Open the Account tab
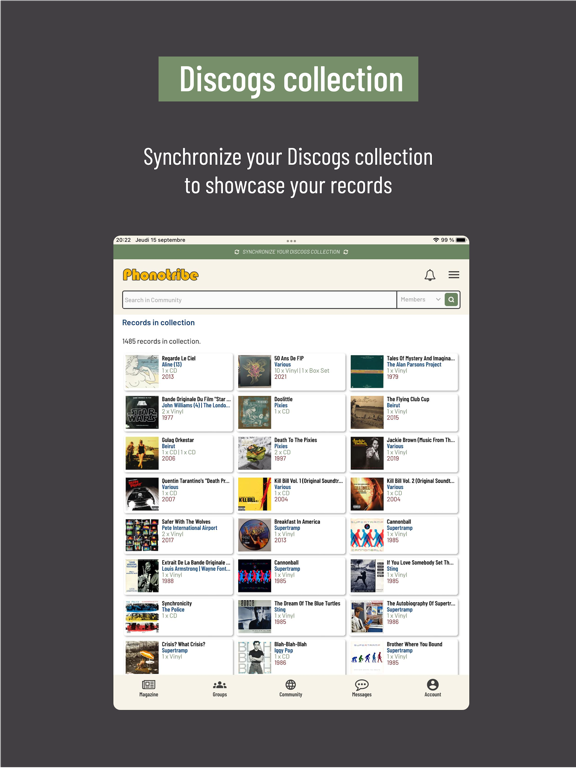 click(432, 688)
